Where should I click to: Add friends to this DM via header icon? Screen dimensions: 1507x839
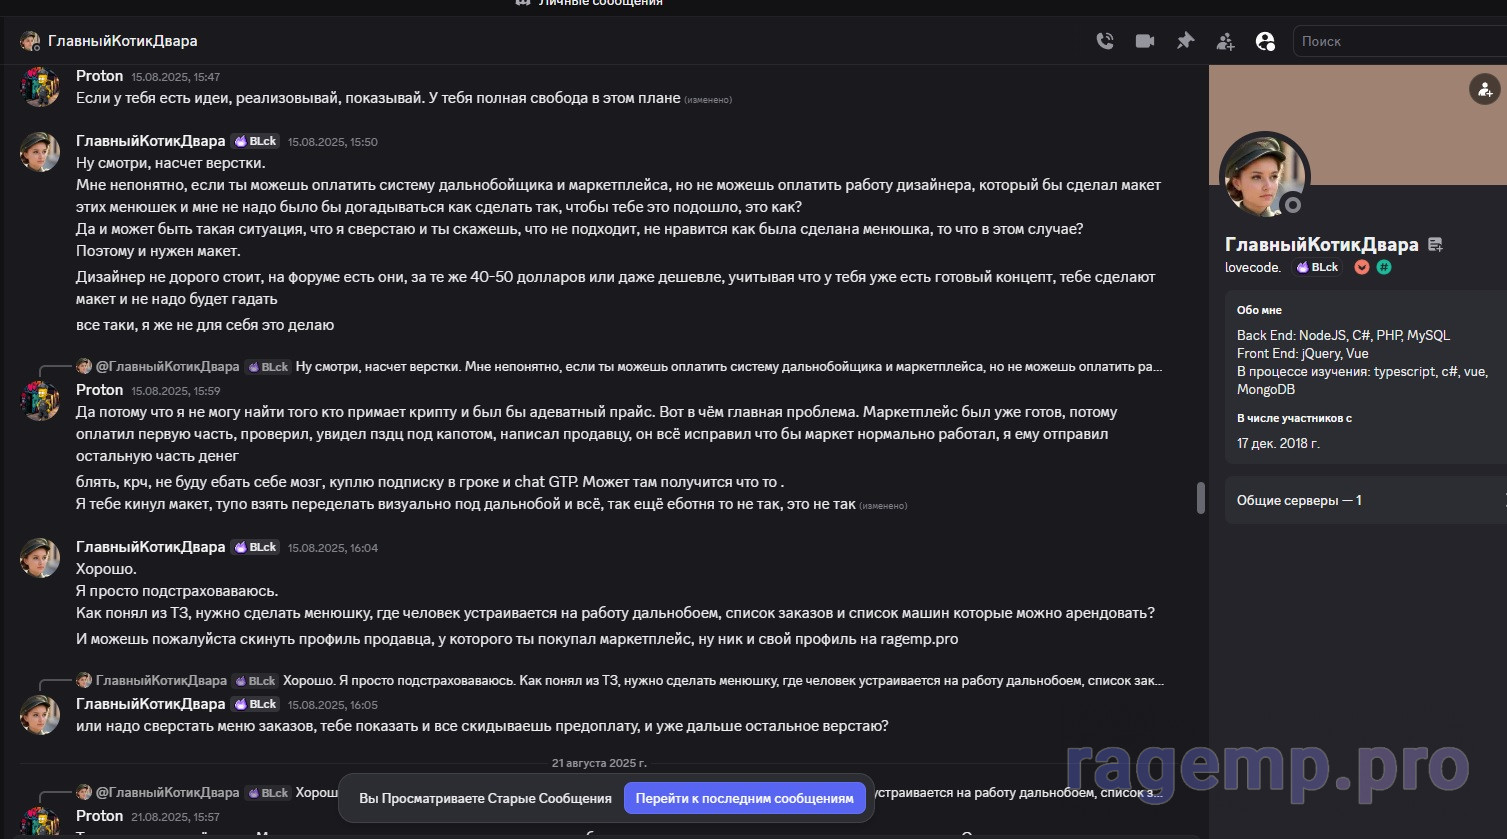pyautogui.click(x=1225, y=41)
